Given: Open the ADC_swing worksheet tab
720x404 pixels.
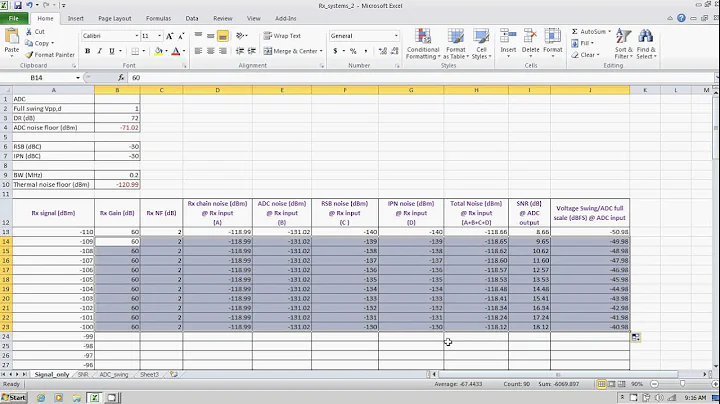Looking at the screenshot, I should tap(114, 375).
